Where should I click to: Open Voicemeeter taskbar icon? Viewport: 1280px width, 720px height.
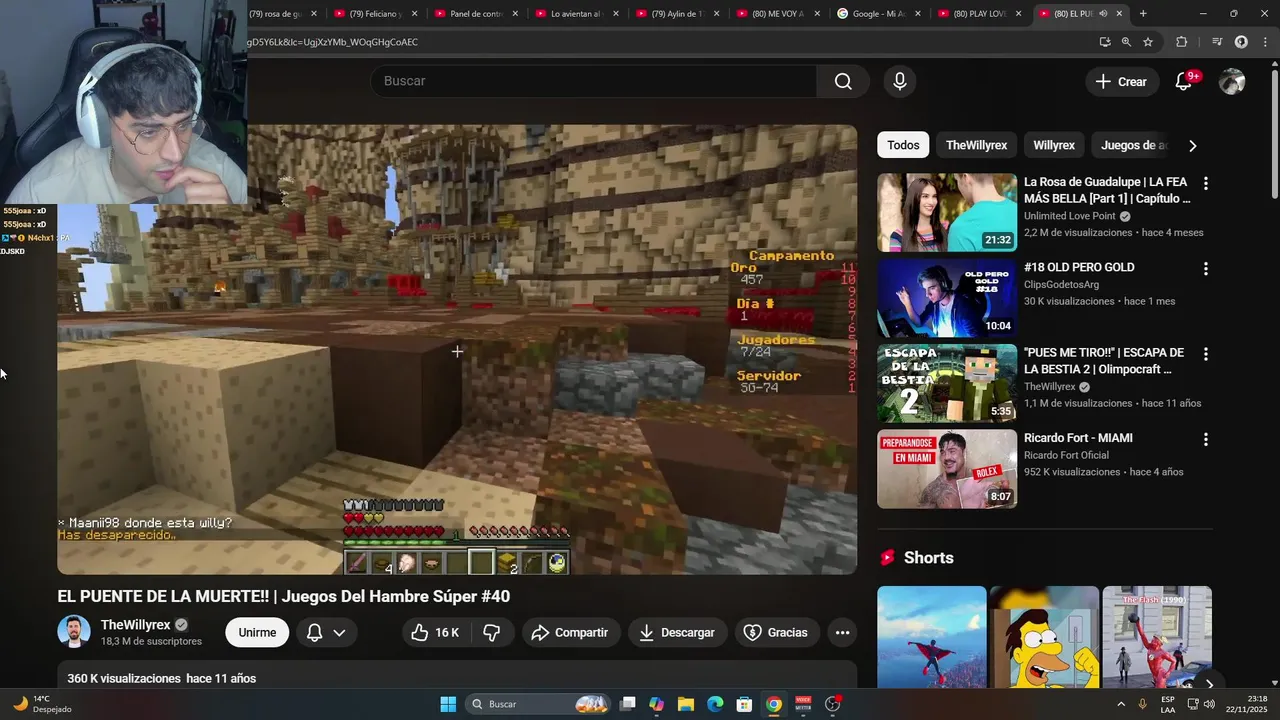click(x=803, y=704)
